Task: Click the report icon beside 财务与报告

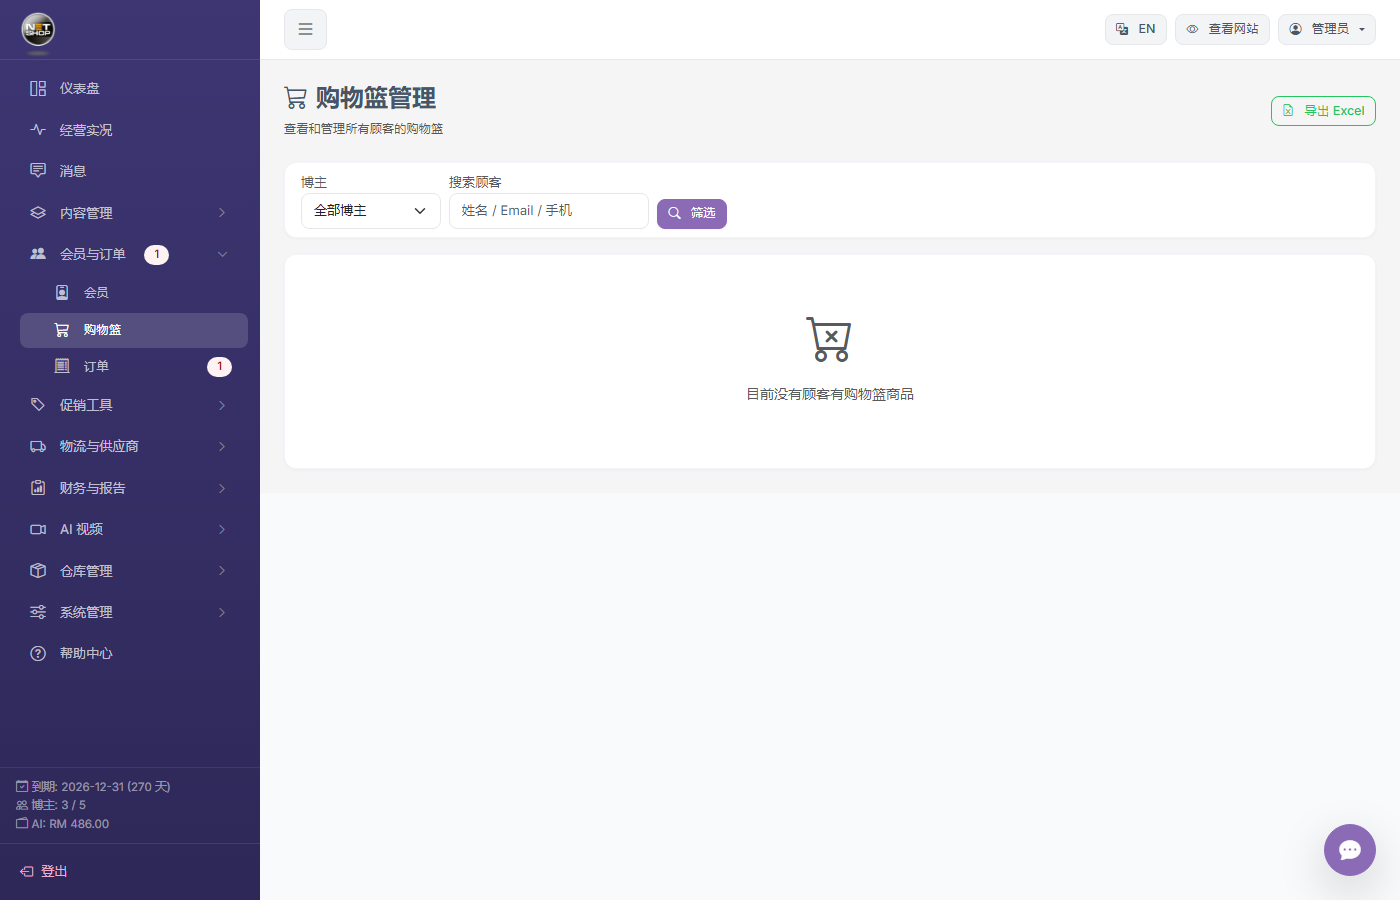Action: click(x=38, y=488)
